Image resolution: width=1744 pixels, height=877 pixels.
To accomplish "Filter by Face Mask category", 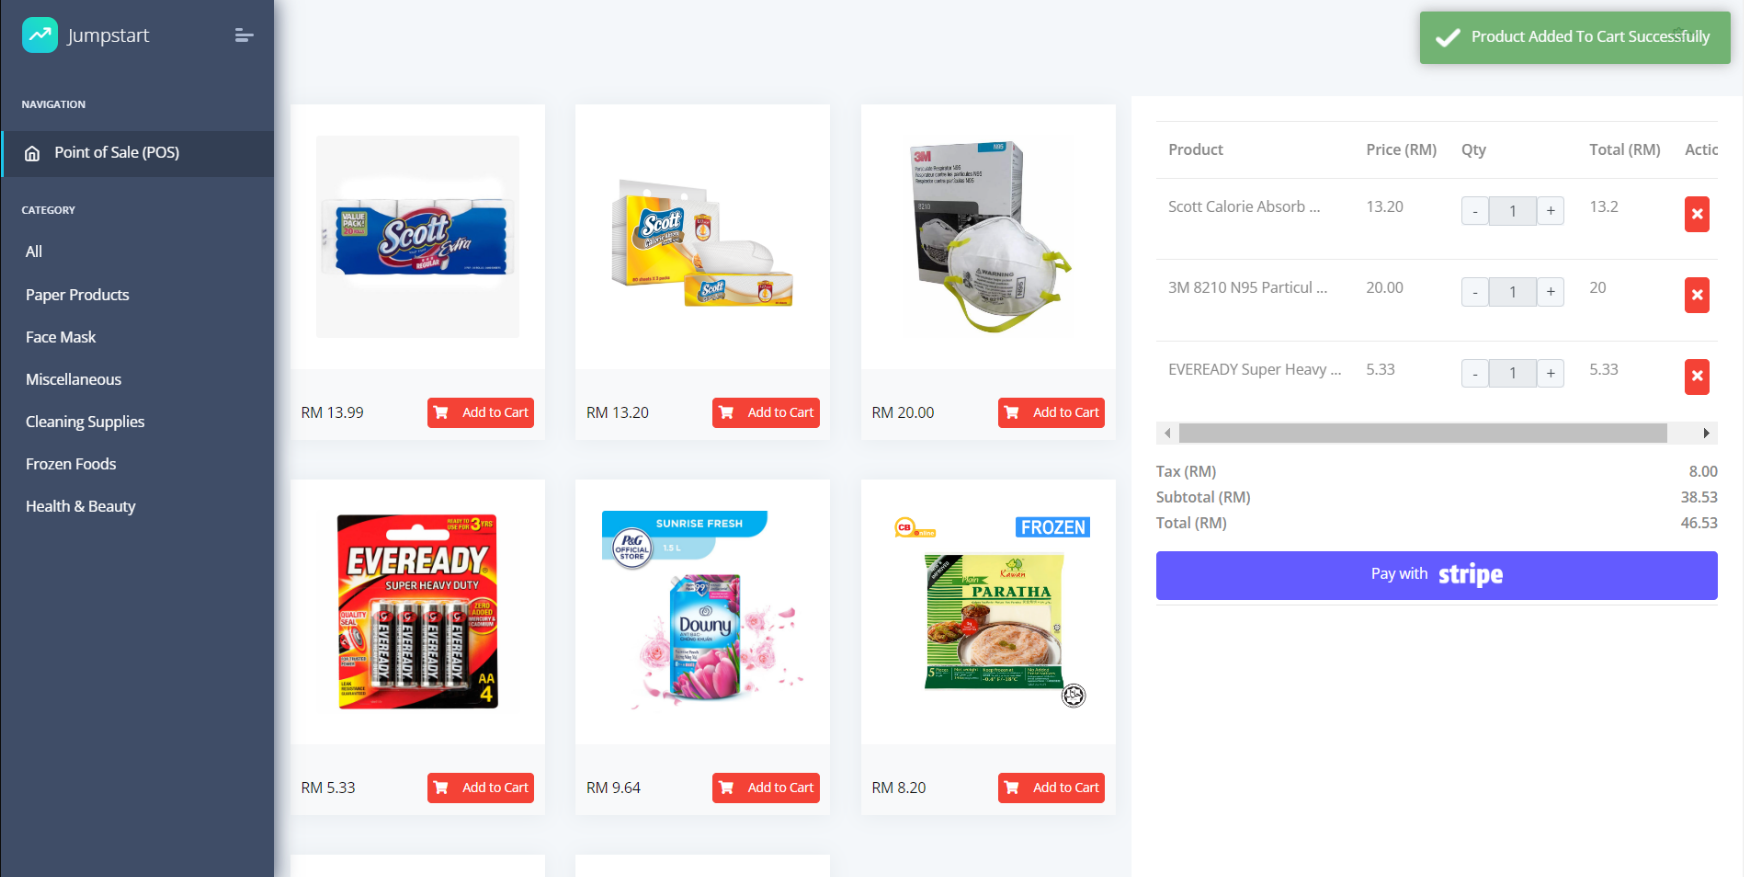I will 61,337.
